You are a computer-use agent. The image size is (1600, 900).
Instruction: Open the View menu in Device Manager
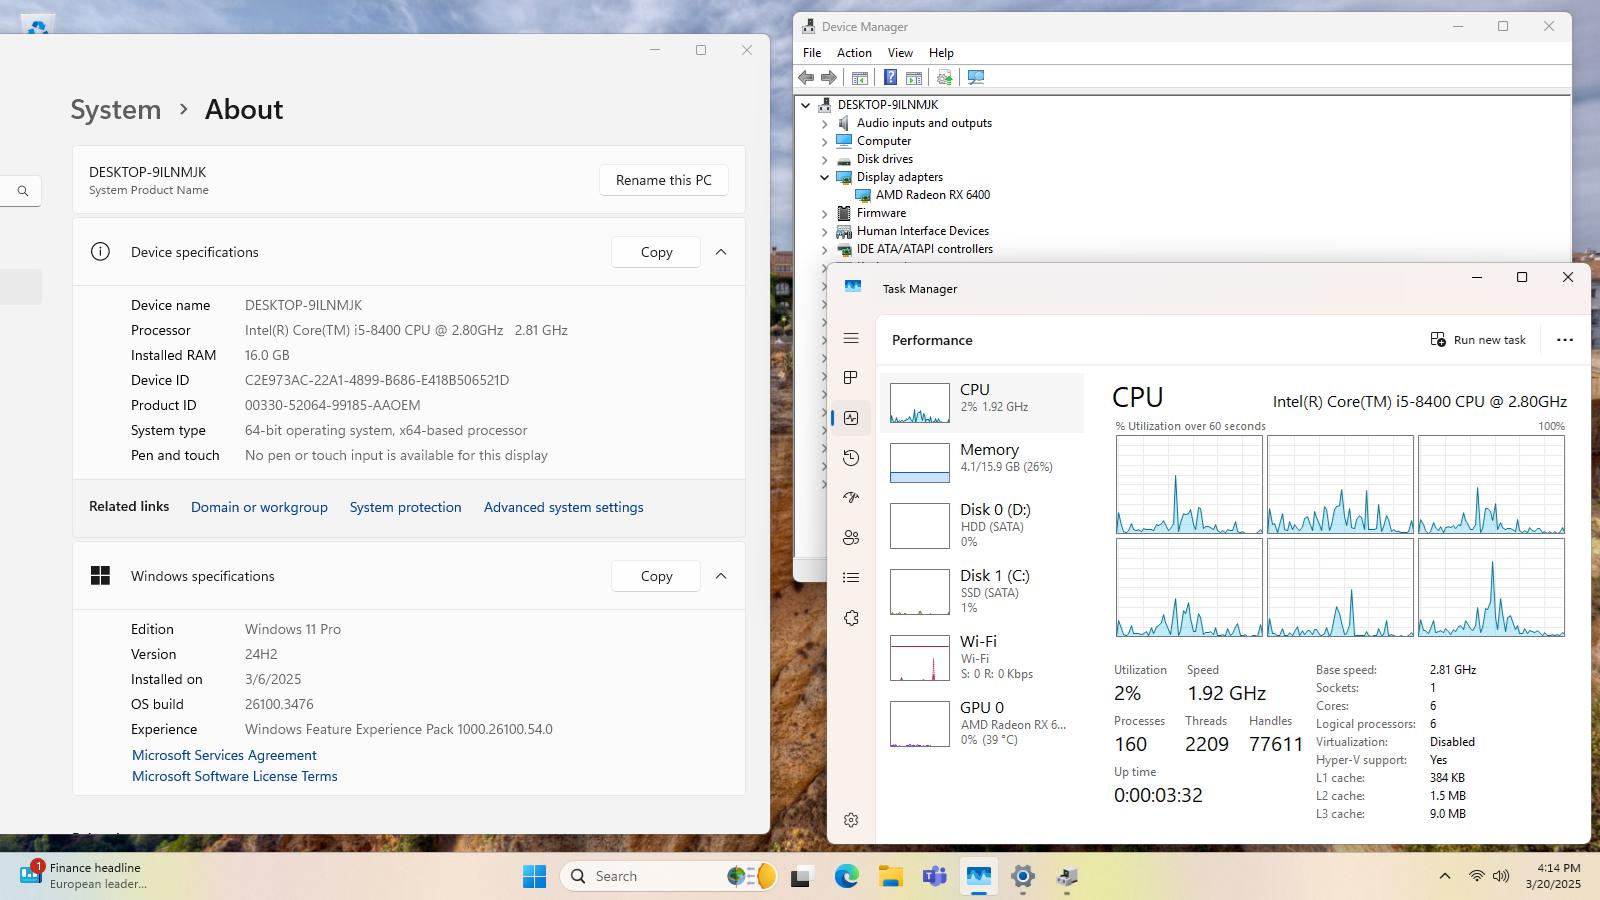point(900,53)
